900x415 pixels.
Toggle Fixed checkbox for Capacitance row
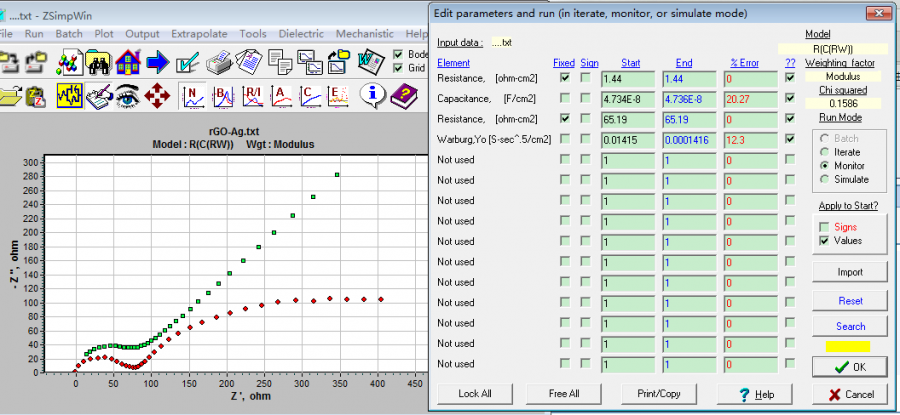[x=566, y=98]
